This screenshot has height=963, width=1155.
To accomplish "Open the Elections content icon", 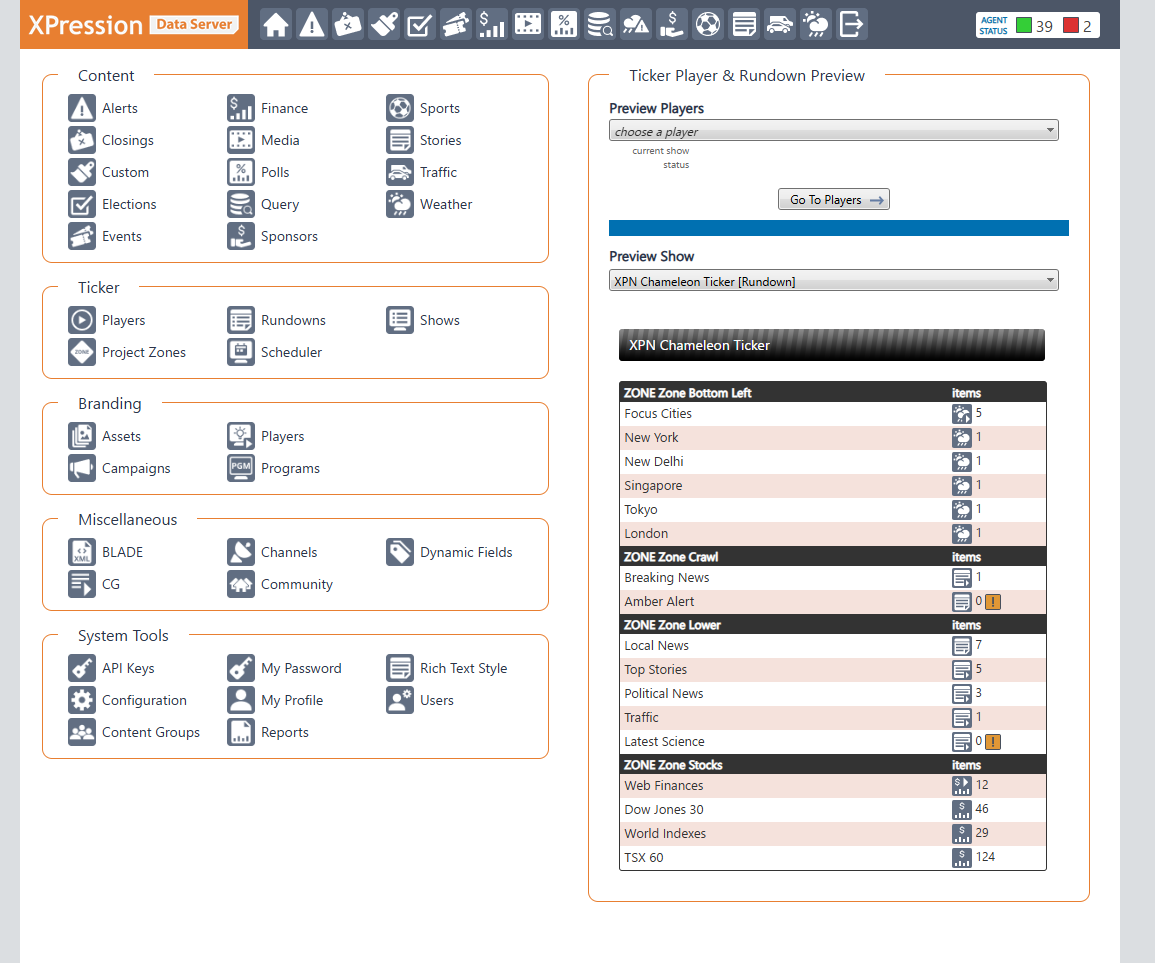I will [x=82, y=204].
